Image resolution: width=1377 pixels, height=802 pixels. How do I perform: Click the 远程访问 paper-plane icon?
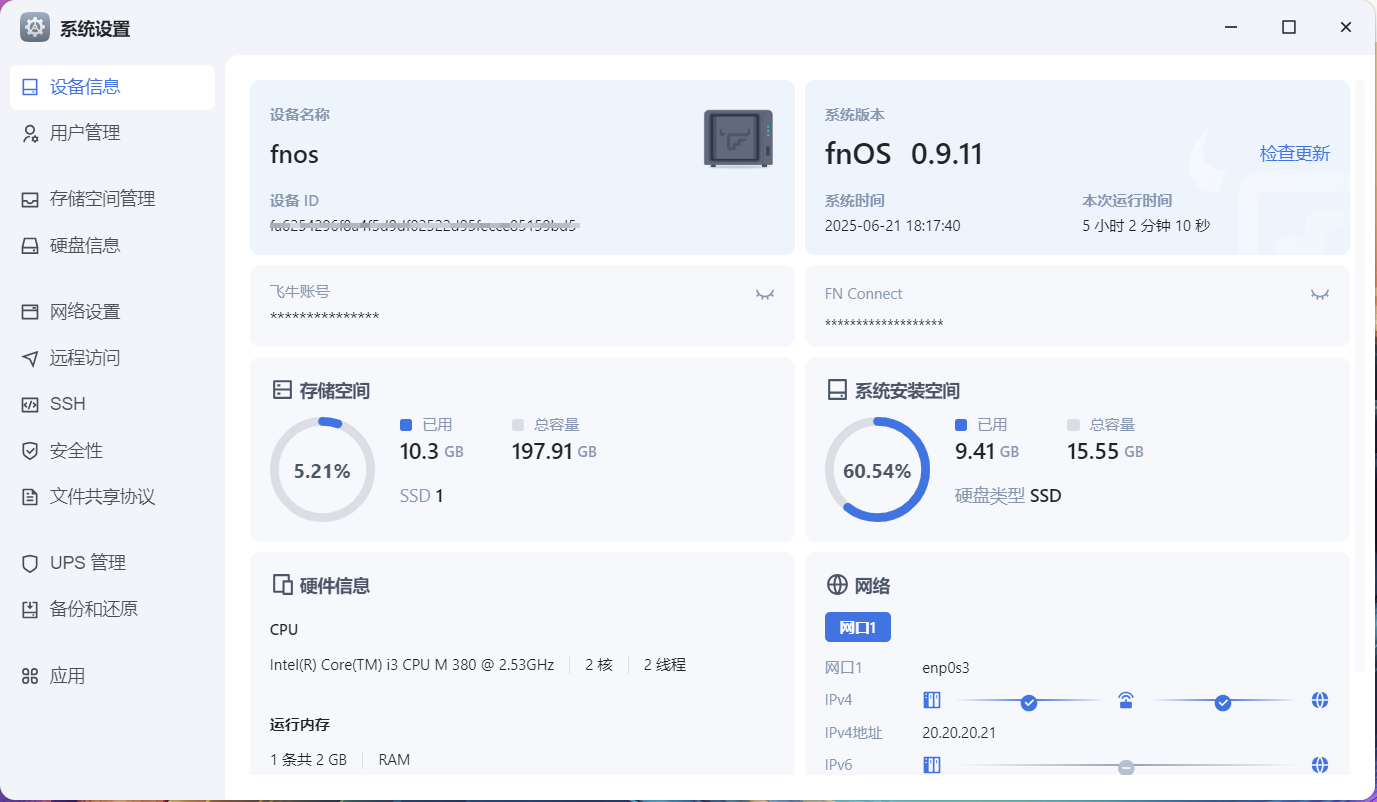click(30, 358)
